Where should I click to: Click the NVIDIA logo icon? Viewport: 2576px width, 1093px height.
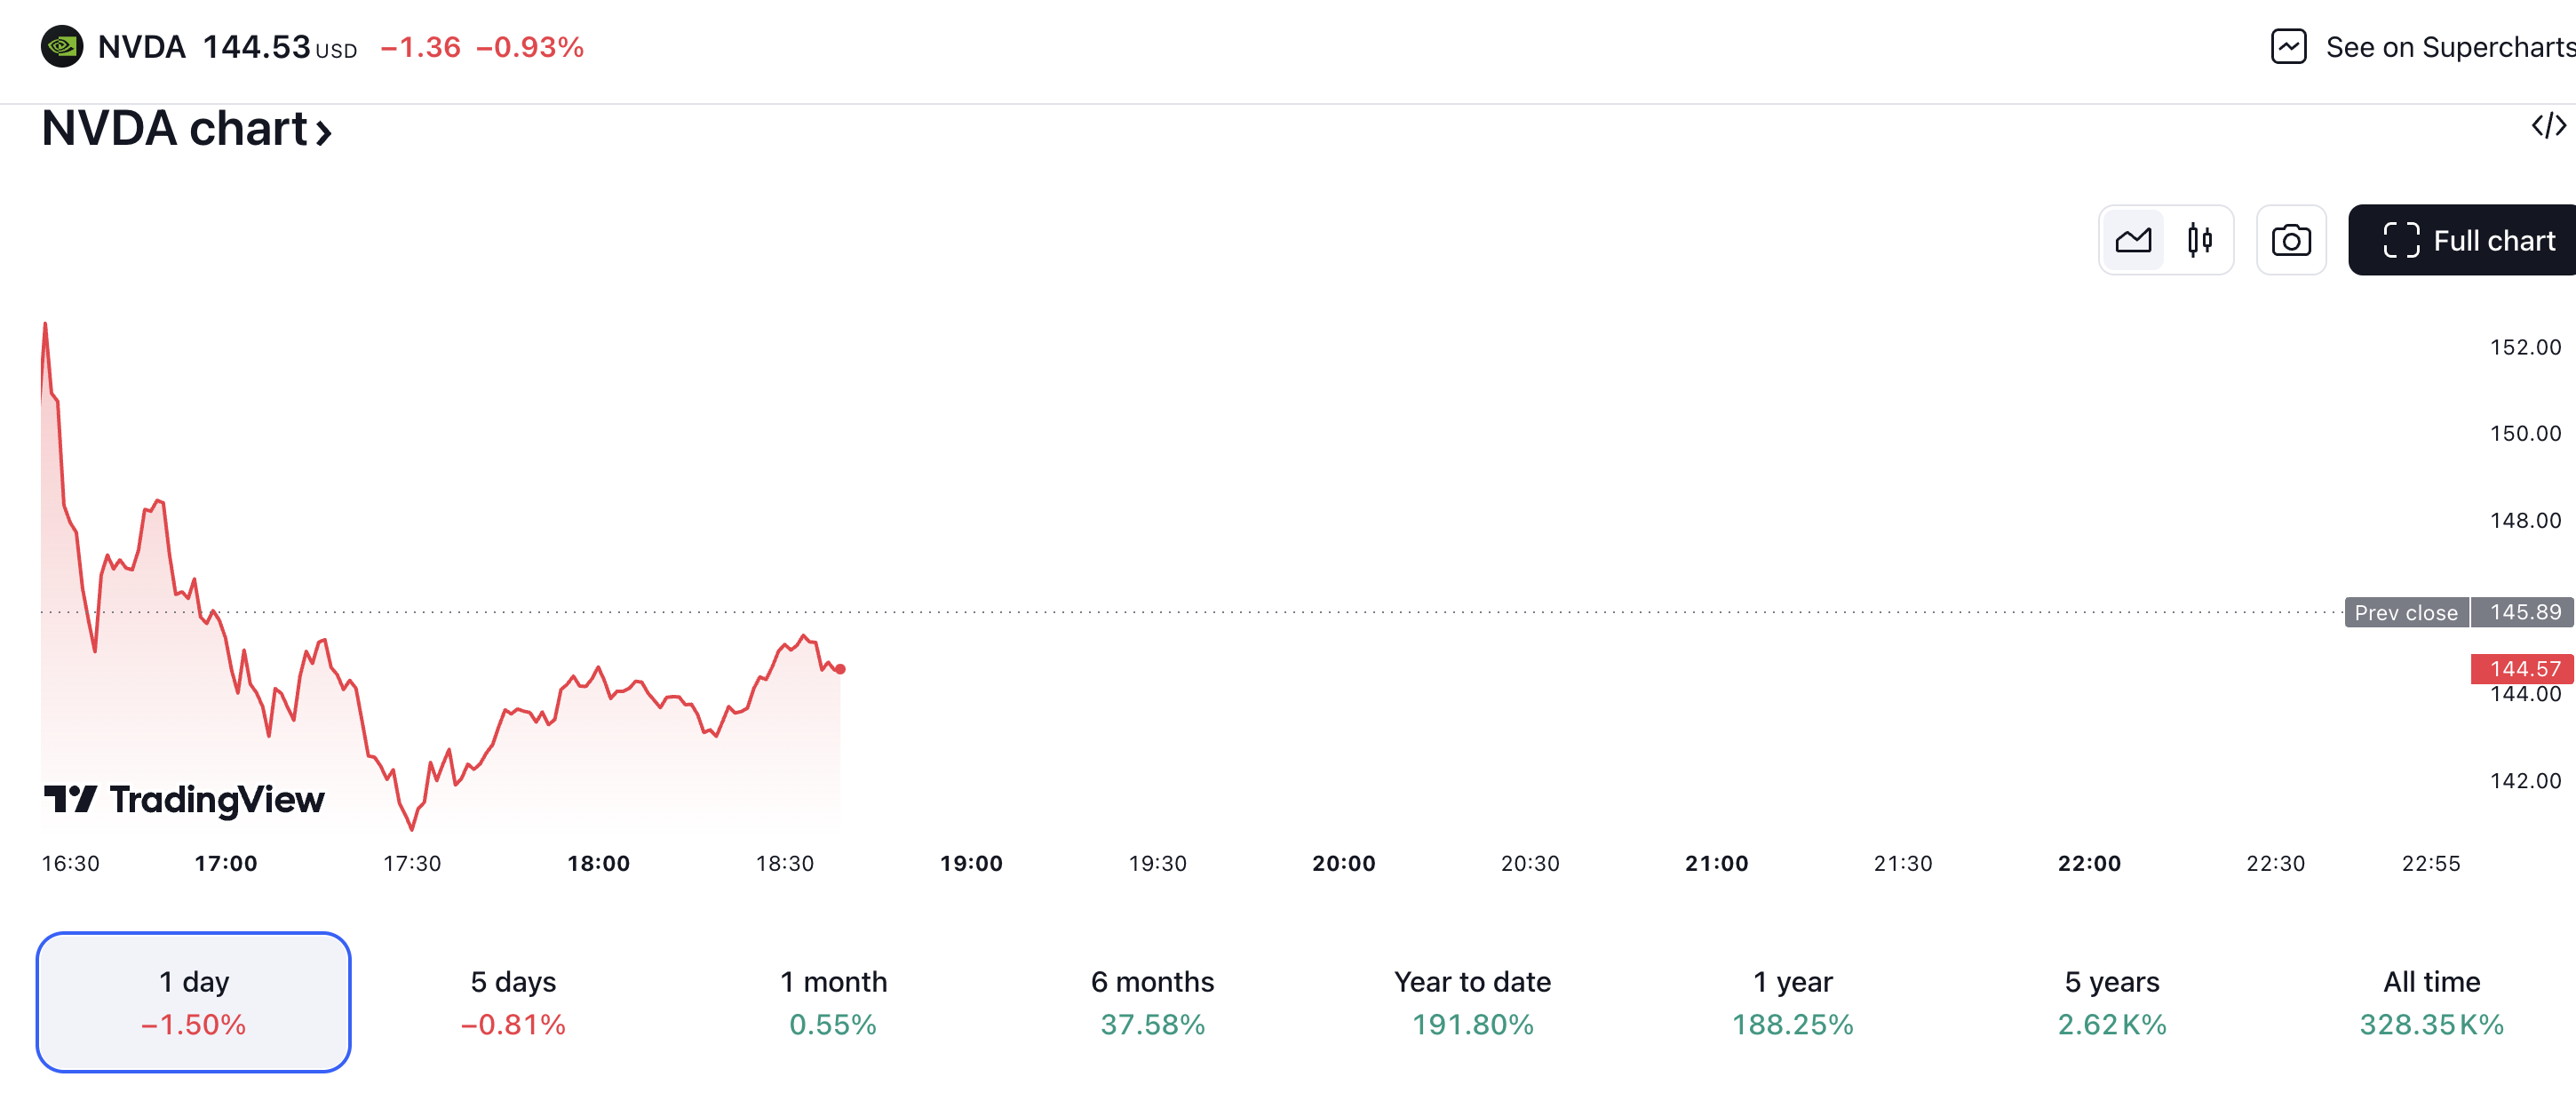pyautogui.click(x=62, y=47)
